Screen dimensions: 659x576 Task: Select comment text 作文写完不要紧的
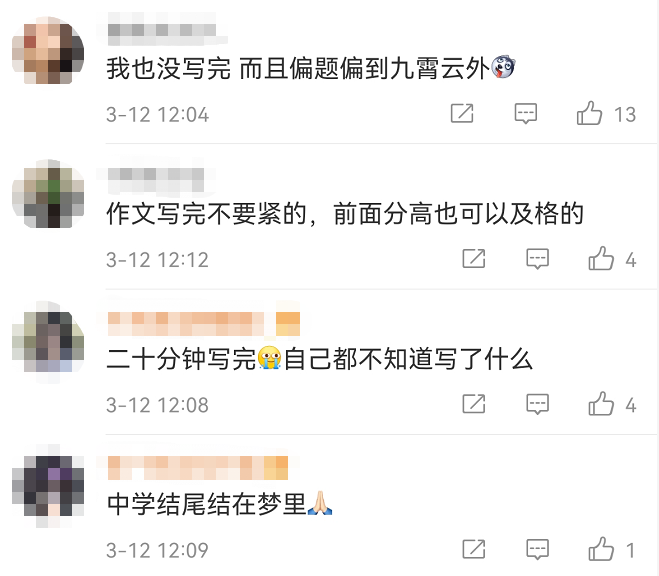coord(206,213)
